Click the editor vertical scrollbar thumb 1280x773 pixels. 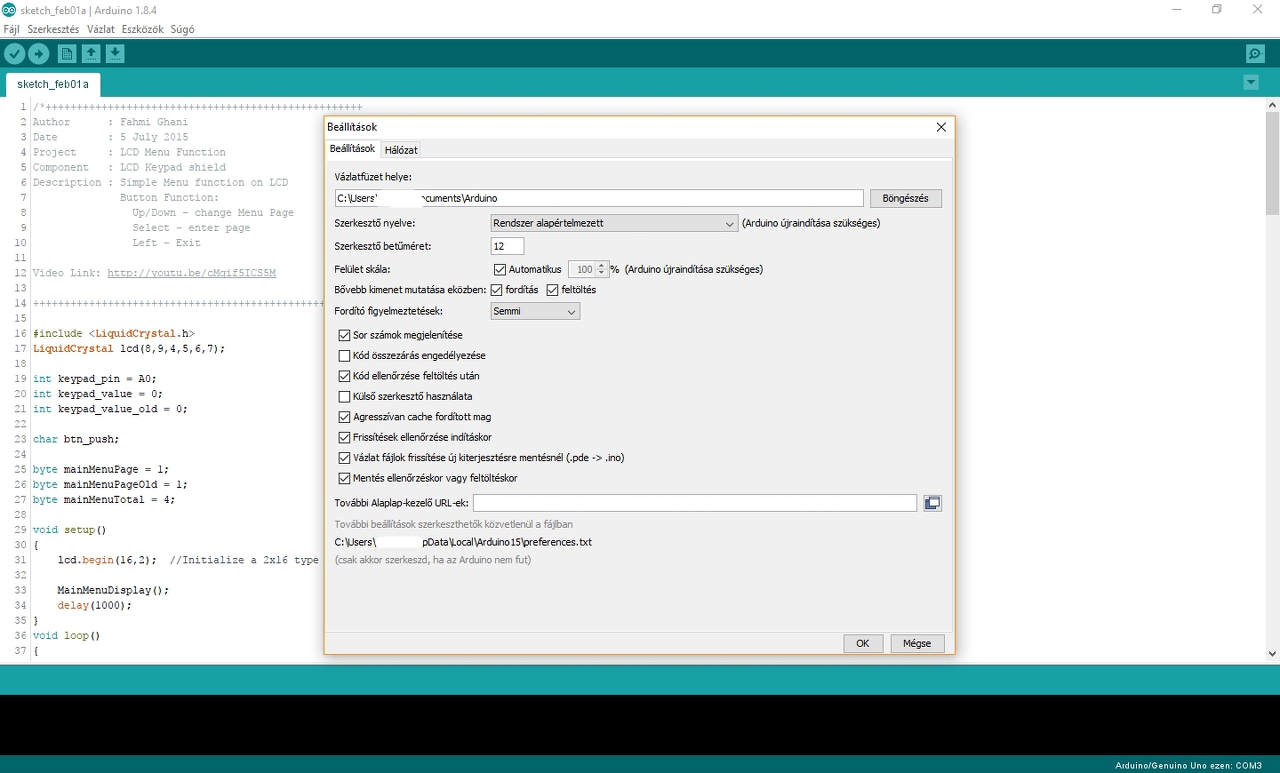click(x=1272, y=163)
